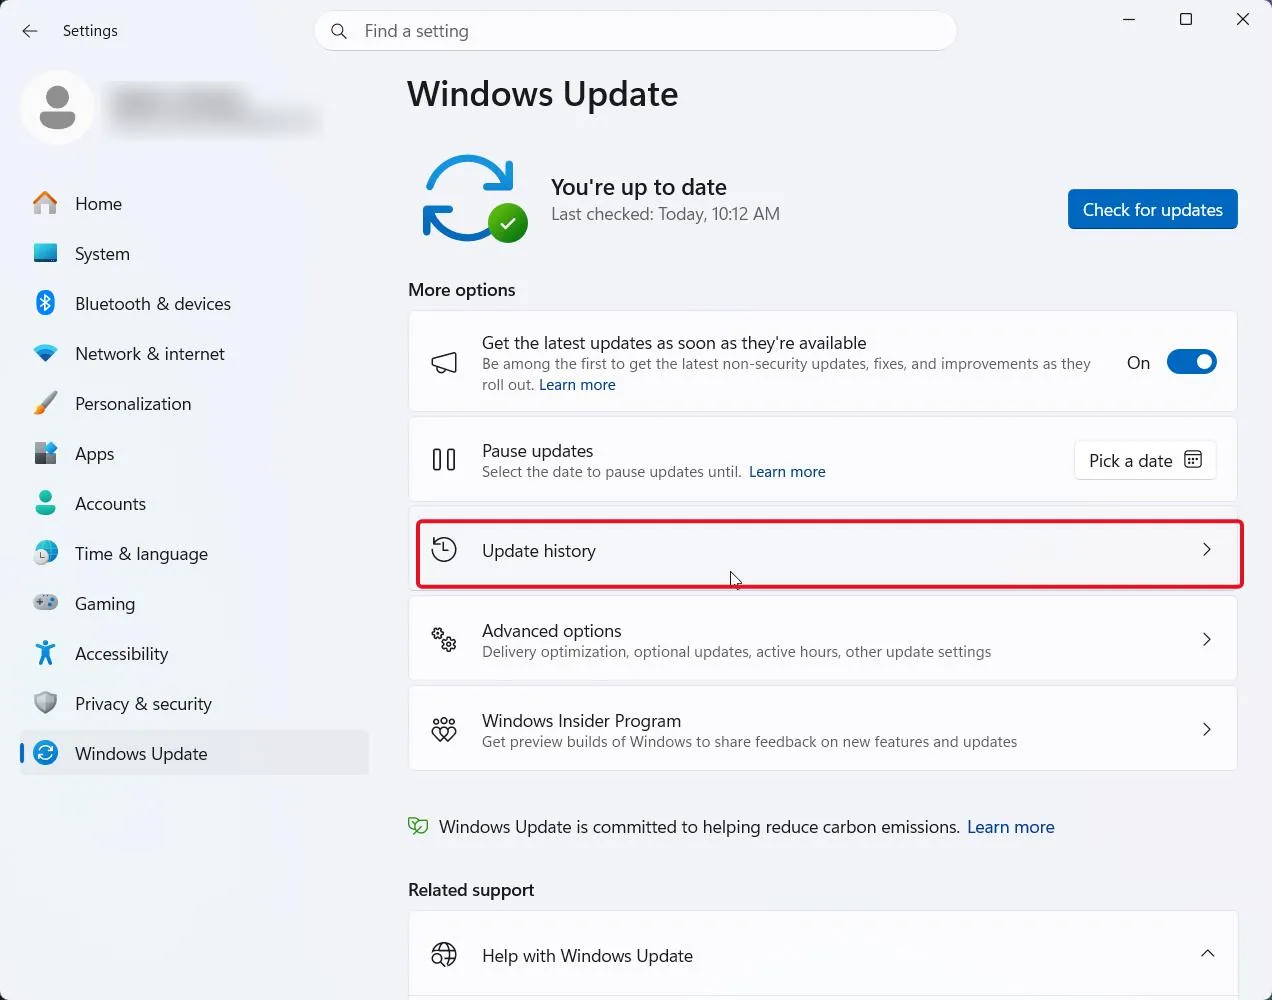Click the back arrow icon in Settings

click(30, 31)
